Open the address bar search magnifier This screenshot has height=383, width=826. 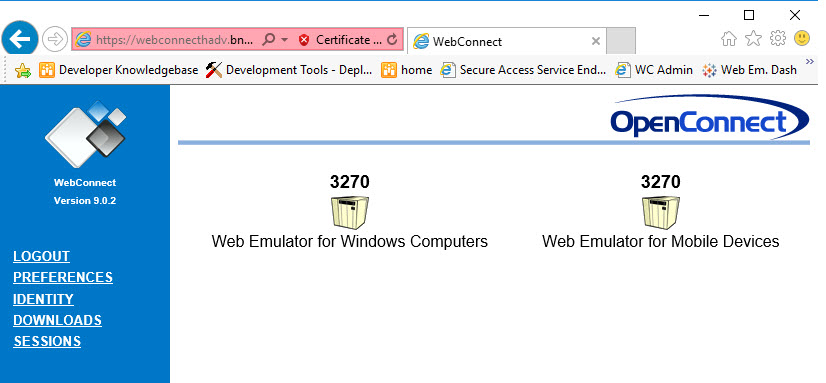269,40
